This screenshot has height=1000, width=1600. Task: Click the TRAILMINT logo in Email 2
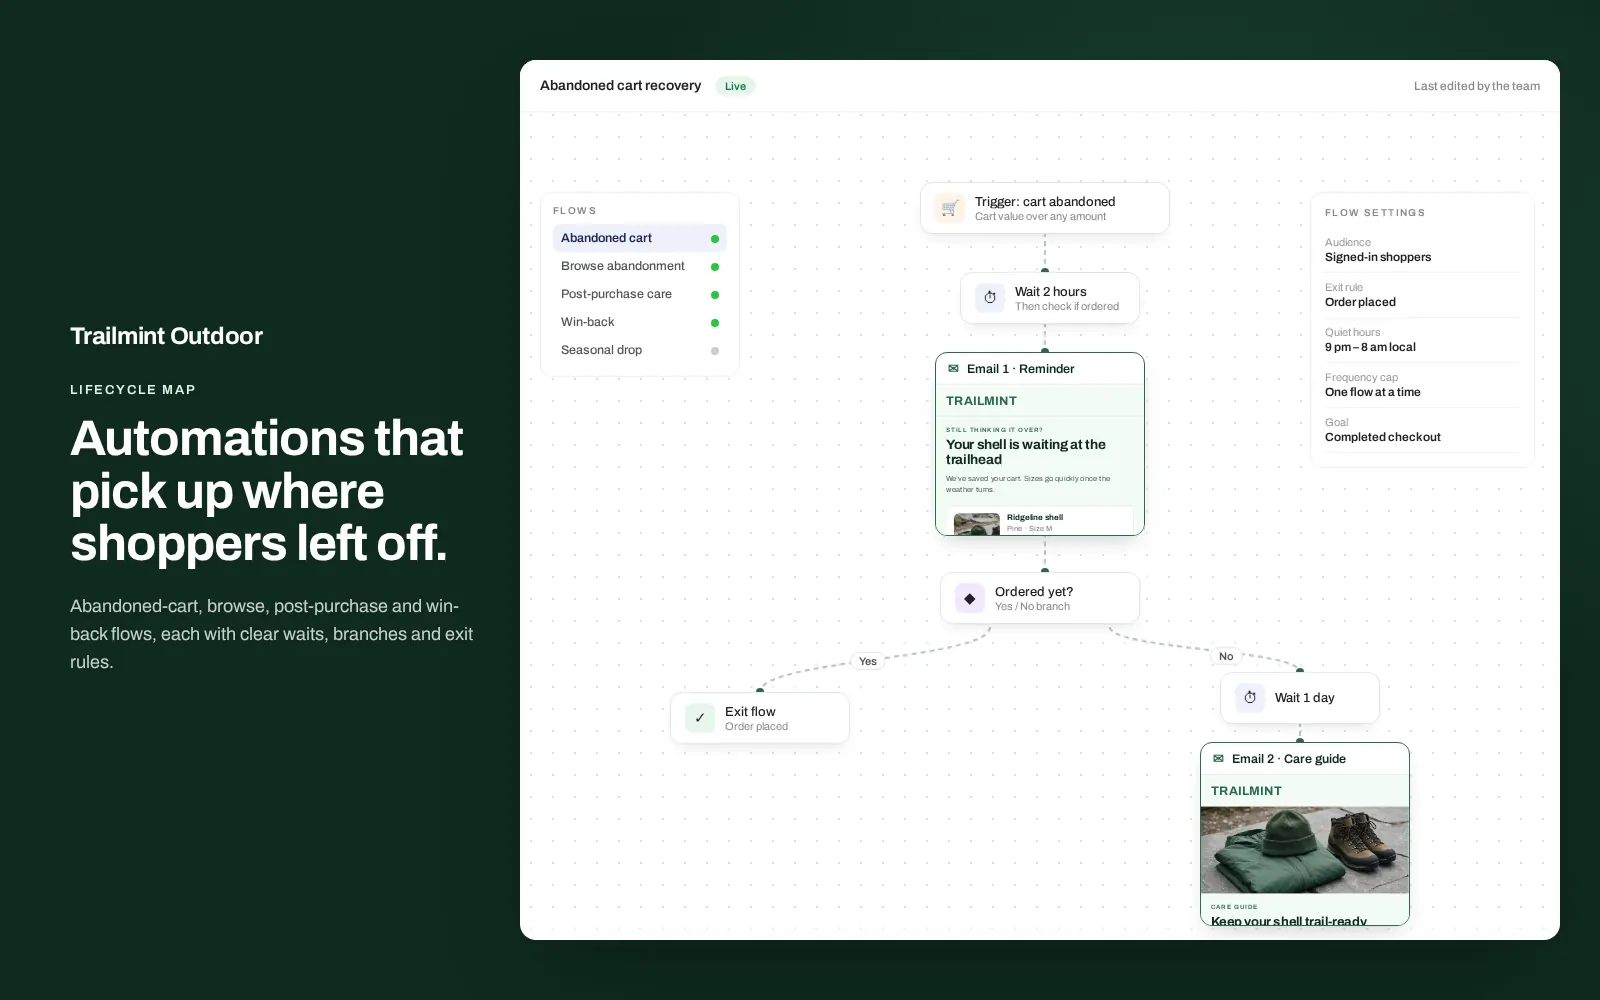pyautogui.click(x=1246, y=791)
